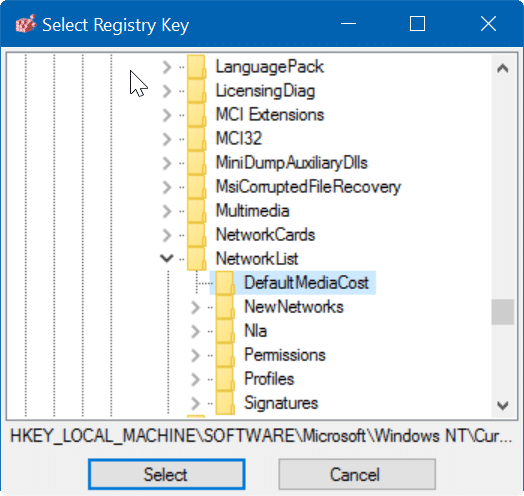Viewport: 524px width, 496px height.
Task: Expand the Profiles subkey
Action: [195, 380]
